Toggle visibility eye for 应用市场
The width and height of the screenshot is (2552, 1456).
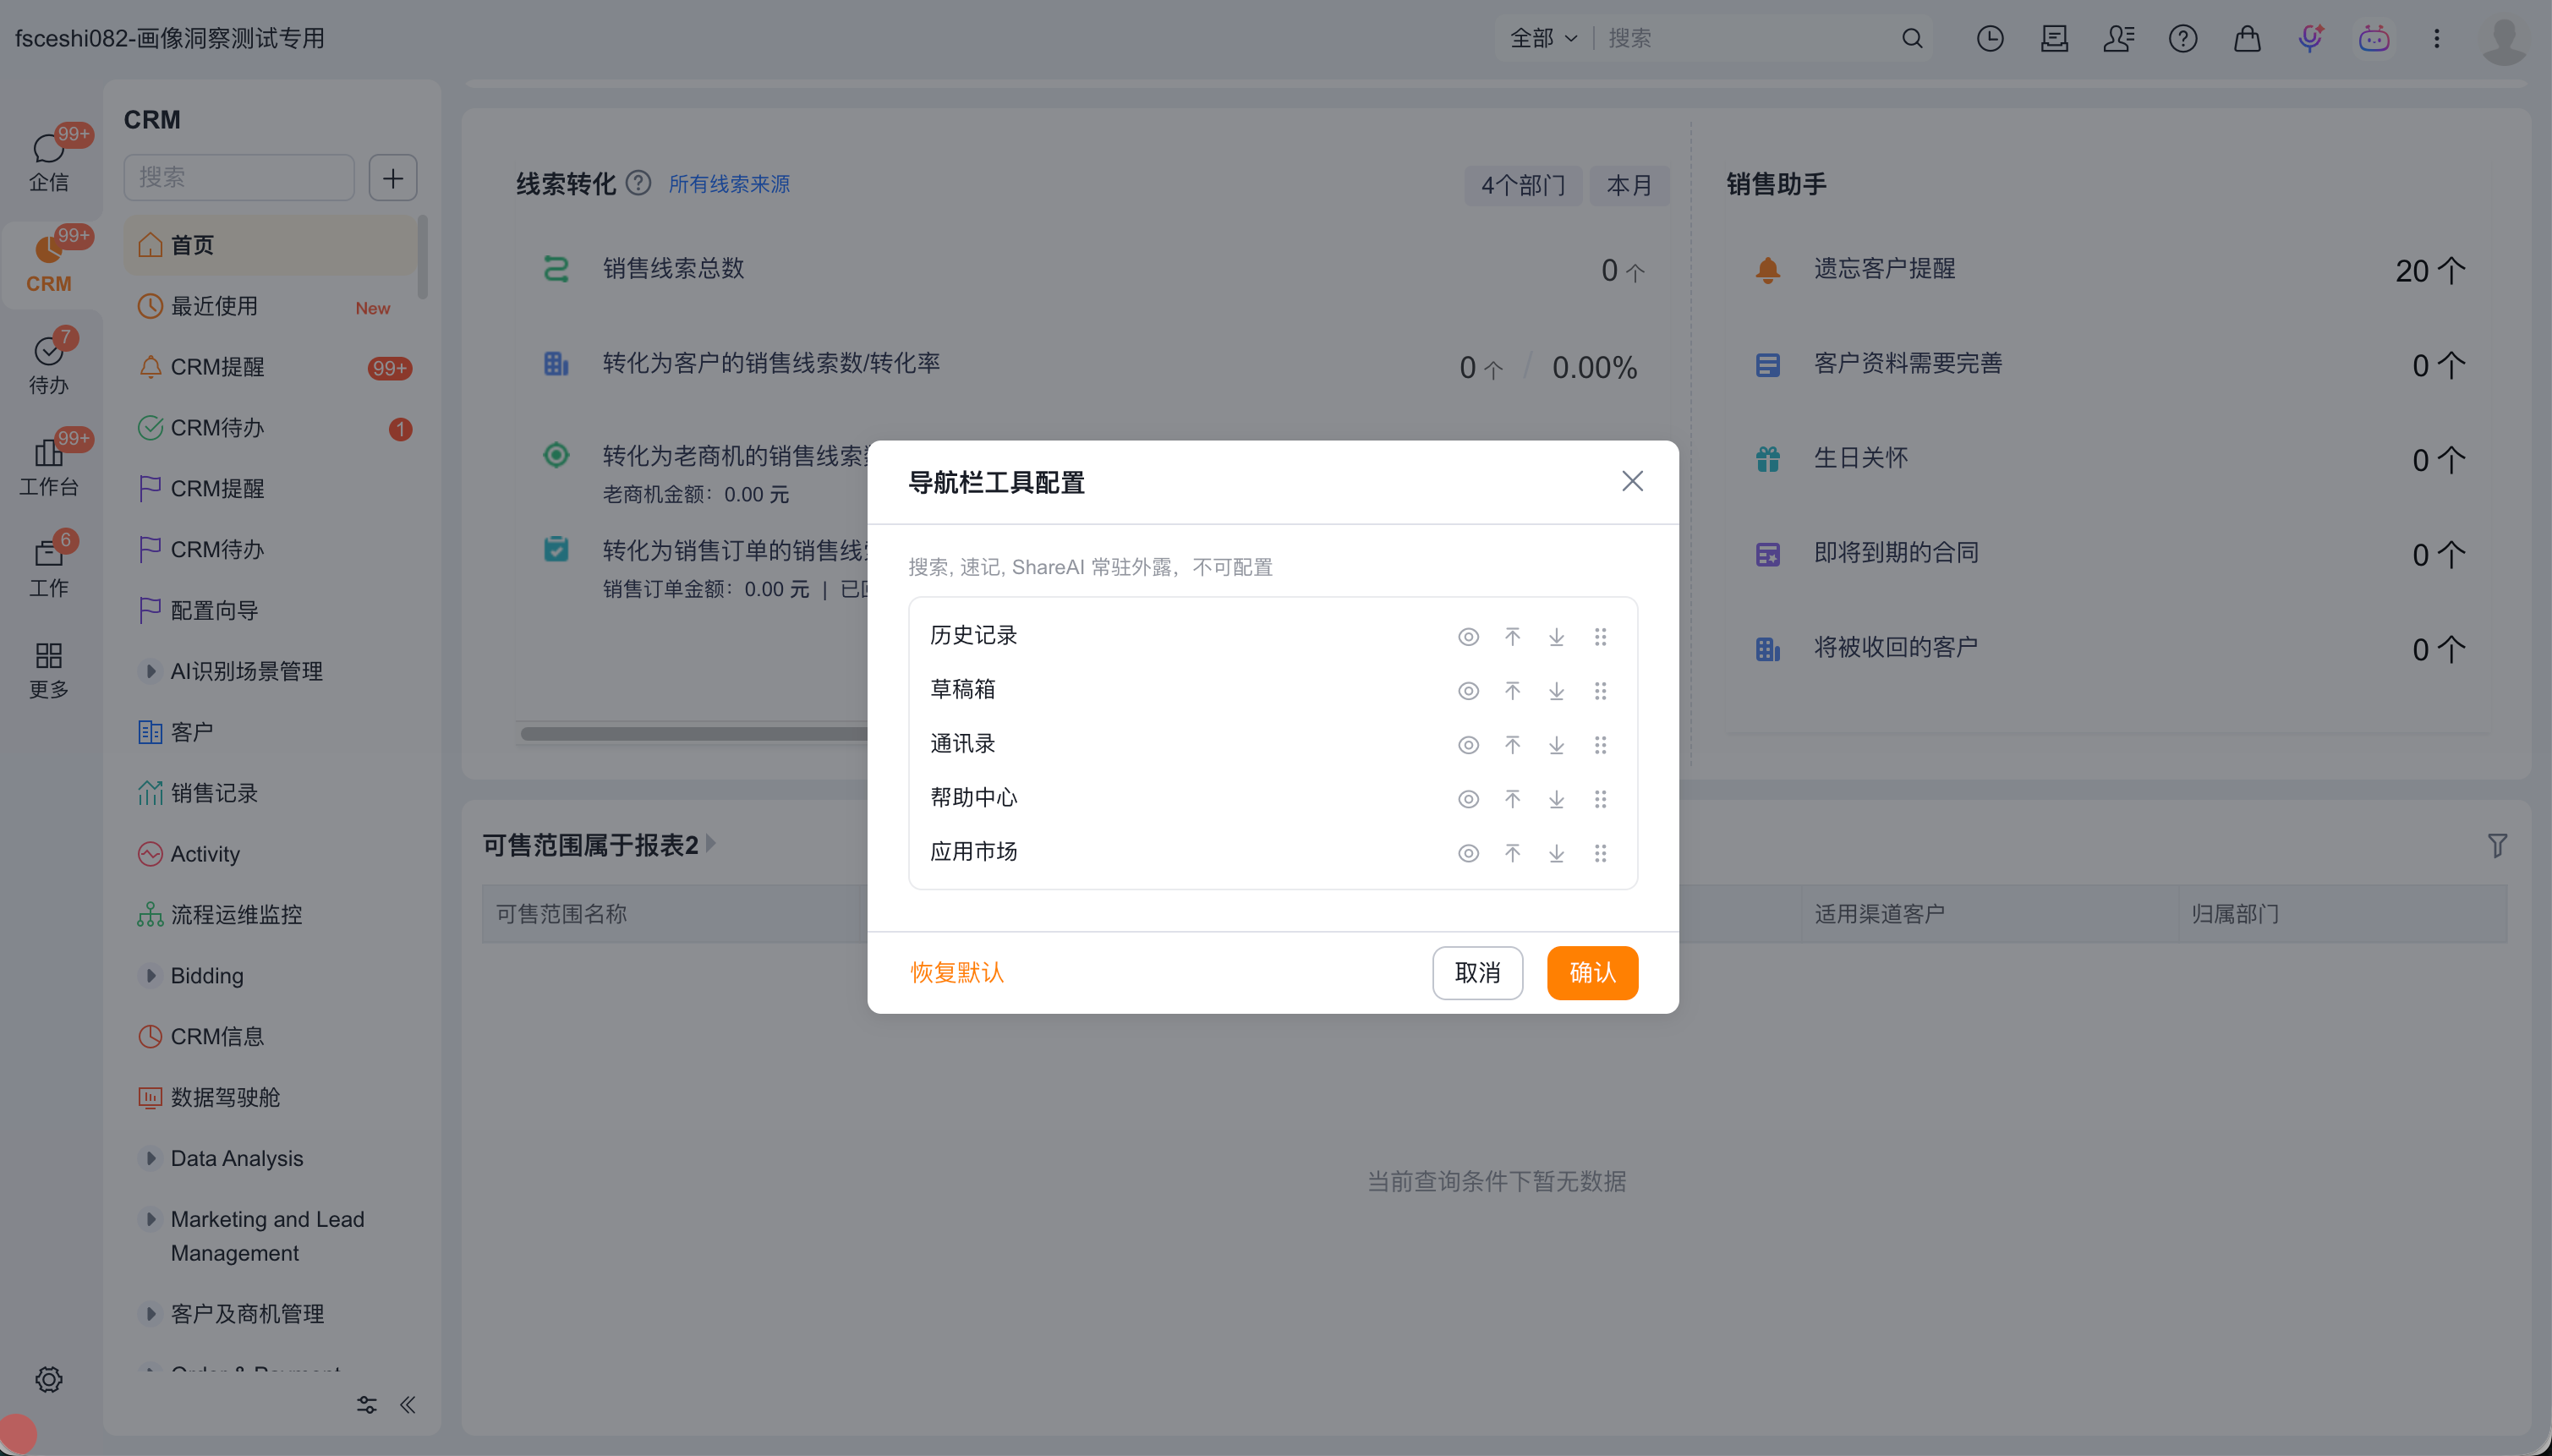(x=1467, y=852)
